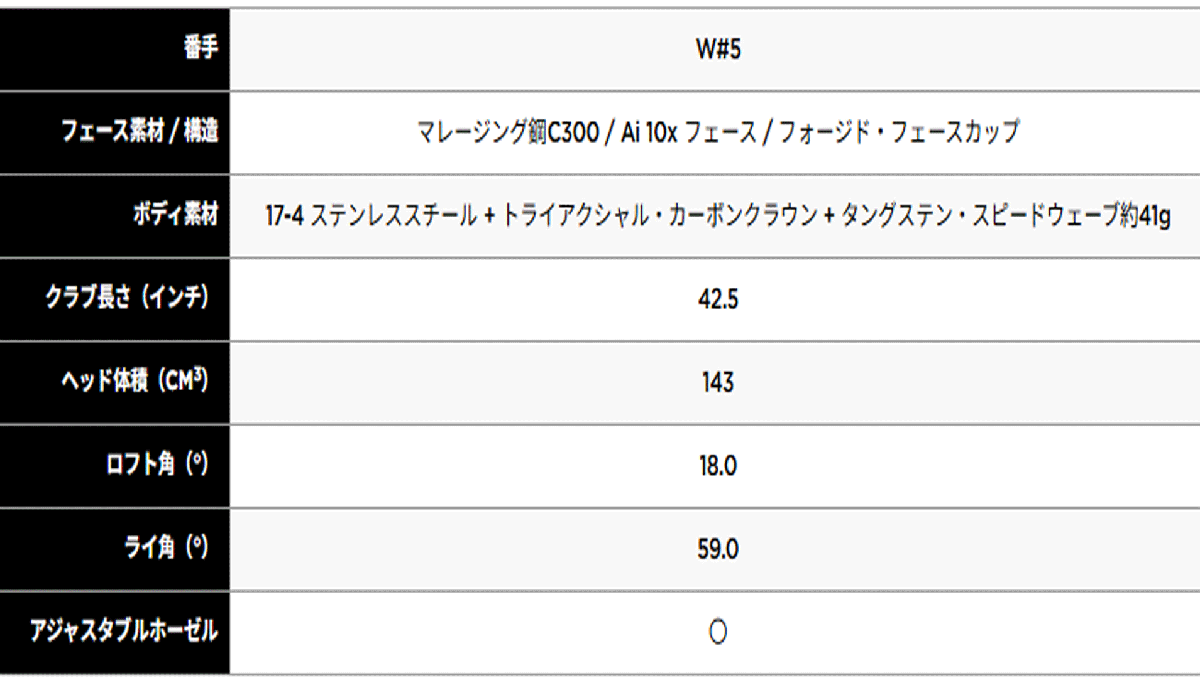Click the ボディ素材 header cell

[x=176, y=215]
